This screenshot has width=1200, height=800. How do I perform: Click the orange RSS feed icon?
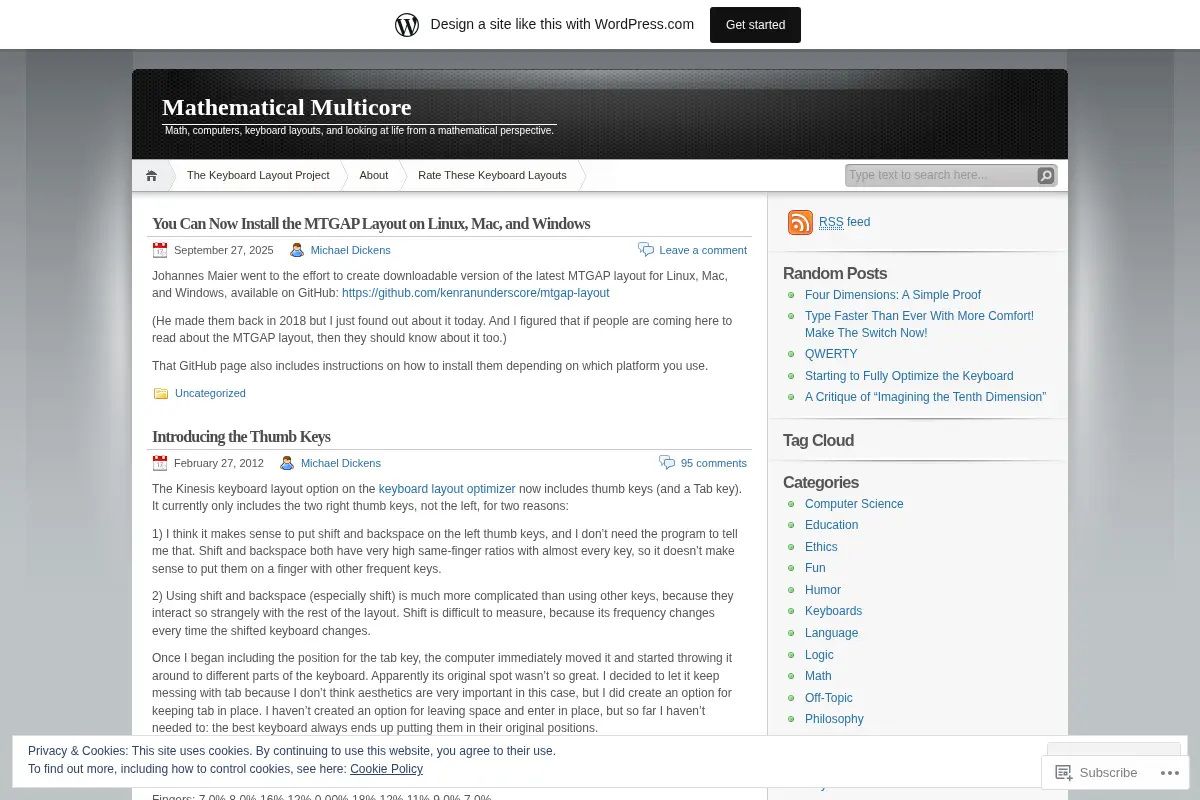point(800,222)
